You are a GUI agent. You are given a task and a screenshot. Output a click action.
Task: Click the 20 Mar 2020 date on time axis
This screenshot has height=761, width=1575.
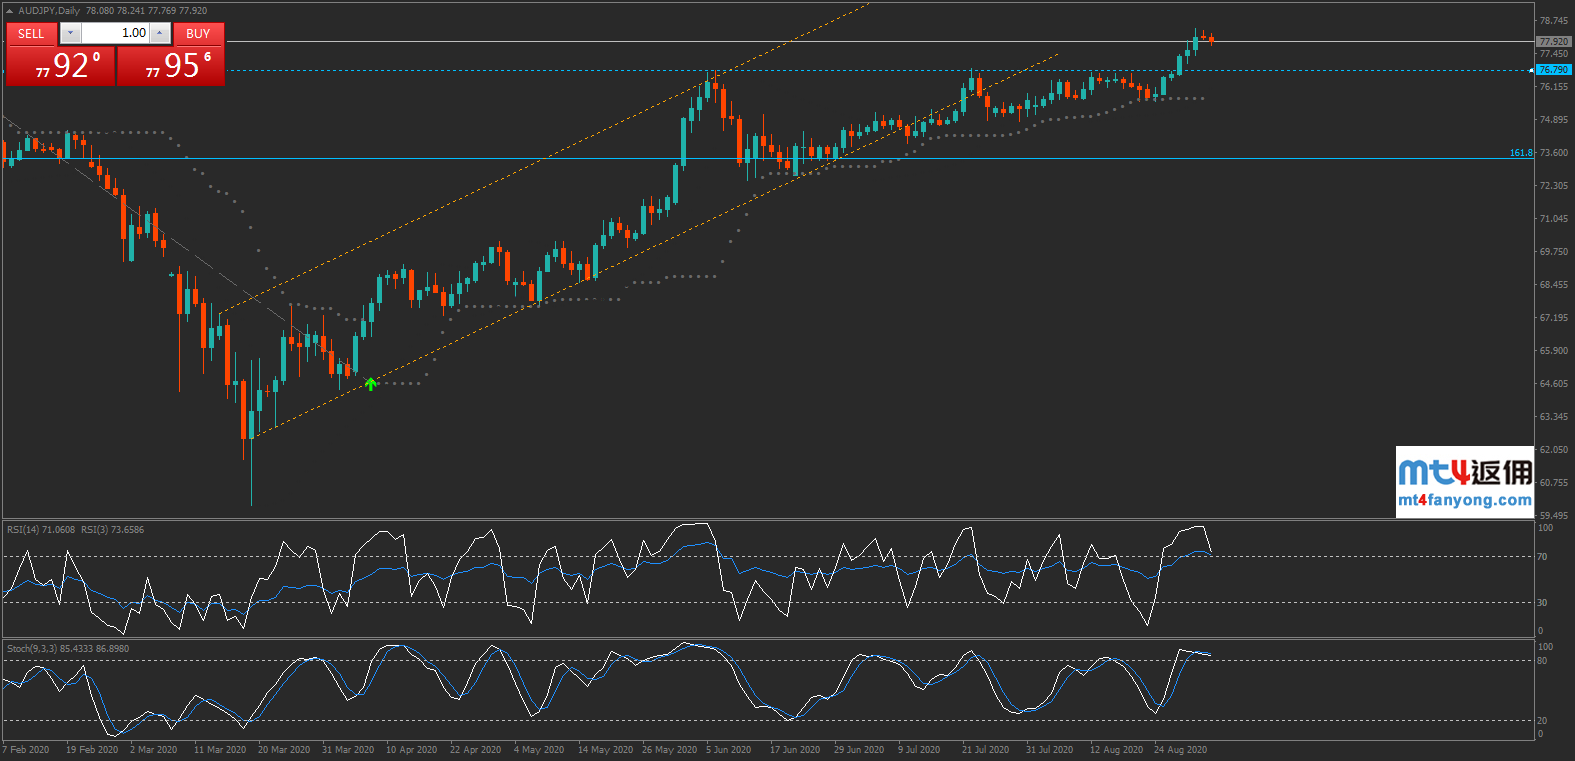[x=284, y=749]
